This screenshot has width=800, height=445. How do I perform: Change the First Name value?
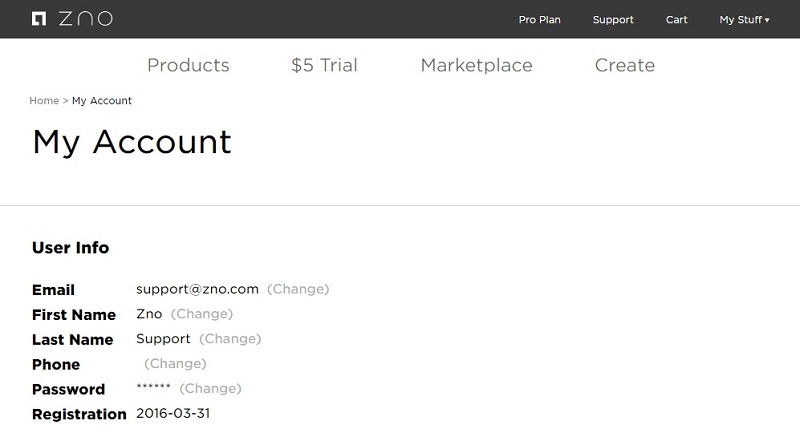tap(202, 314)
